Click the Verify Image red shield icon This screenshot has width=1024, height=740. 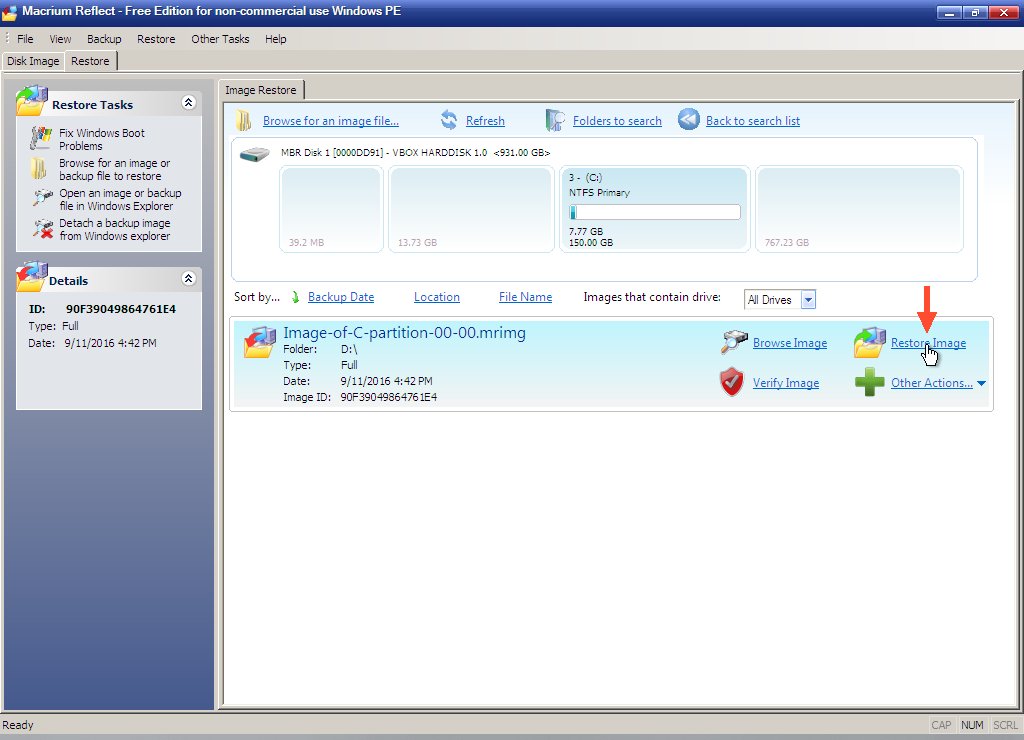tap(732, 383)
